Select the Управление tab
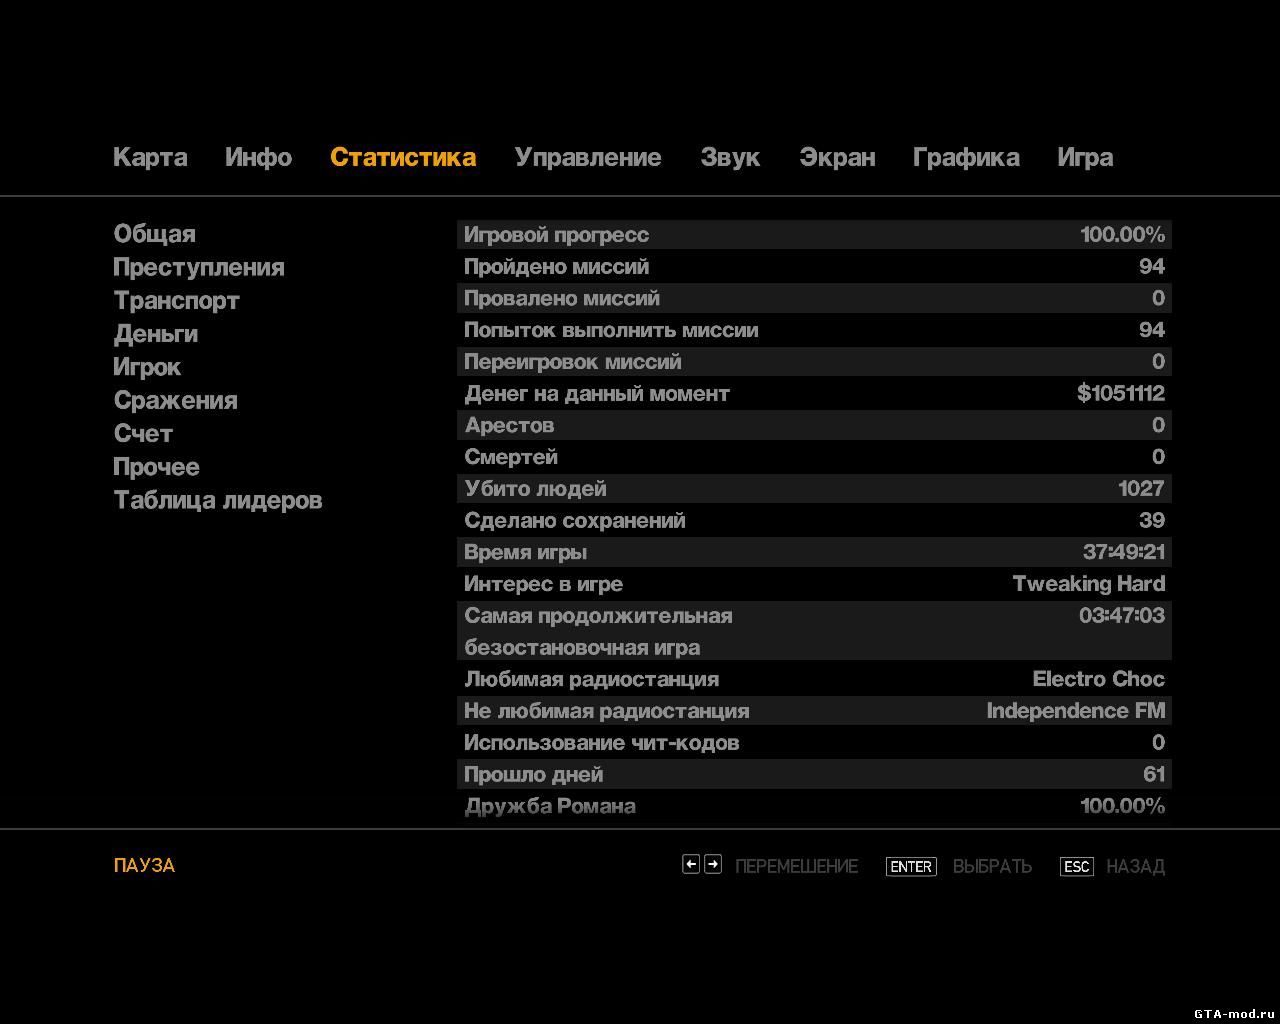Screen dimensions: 1280x1024 pos(588,158)
